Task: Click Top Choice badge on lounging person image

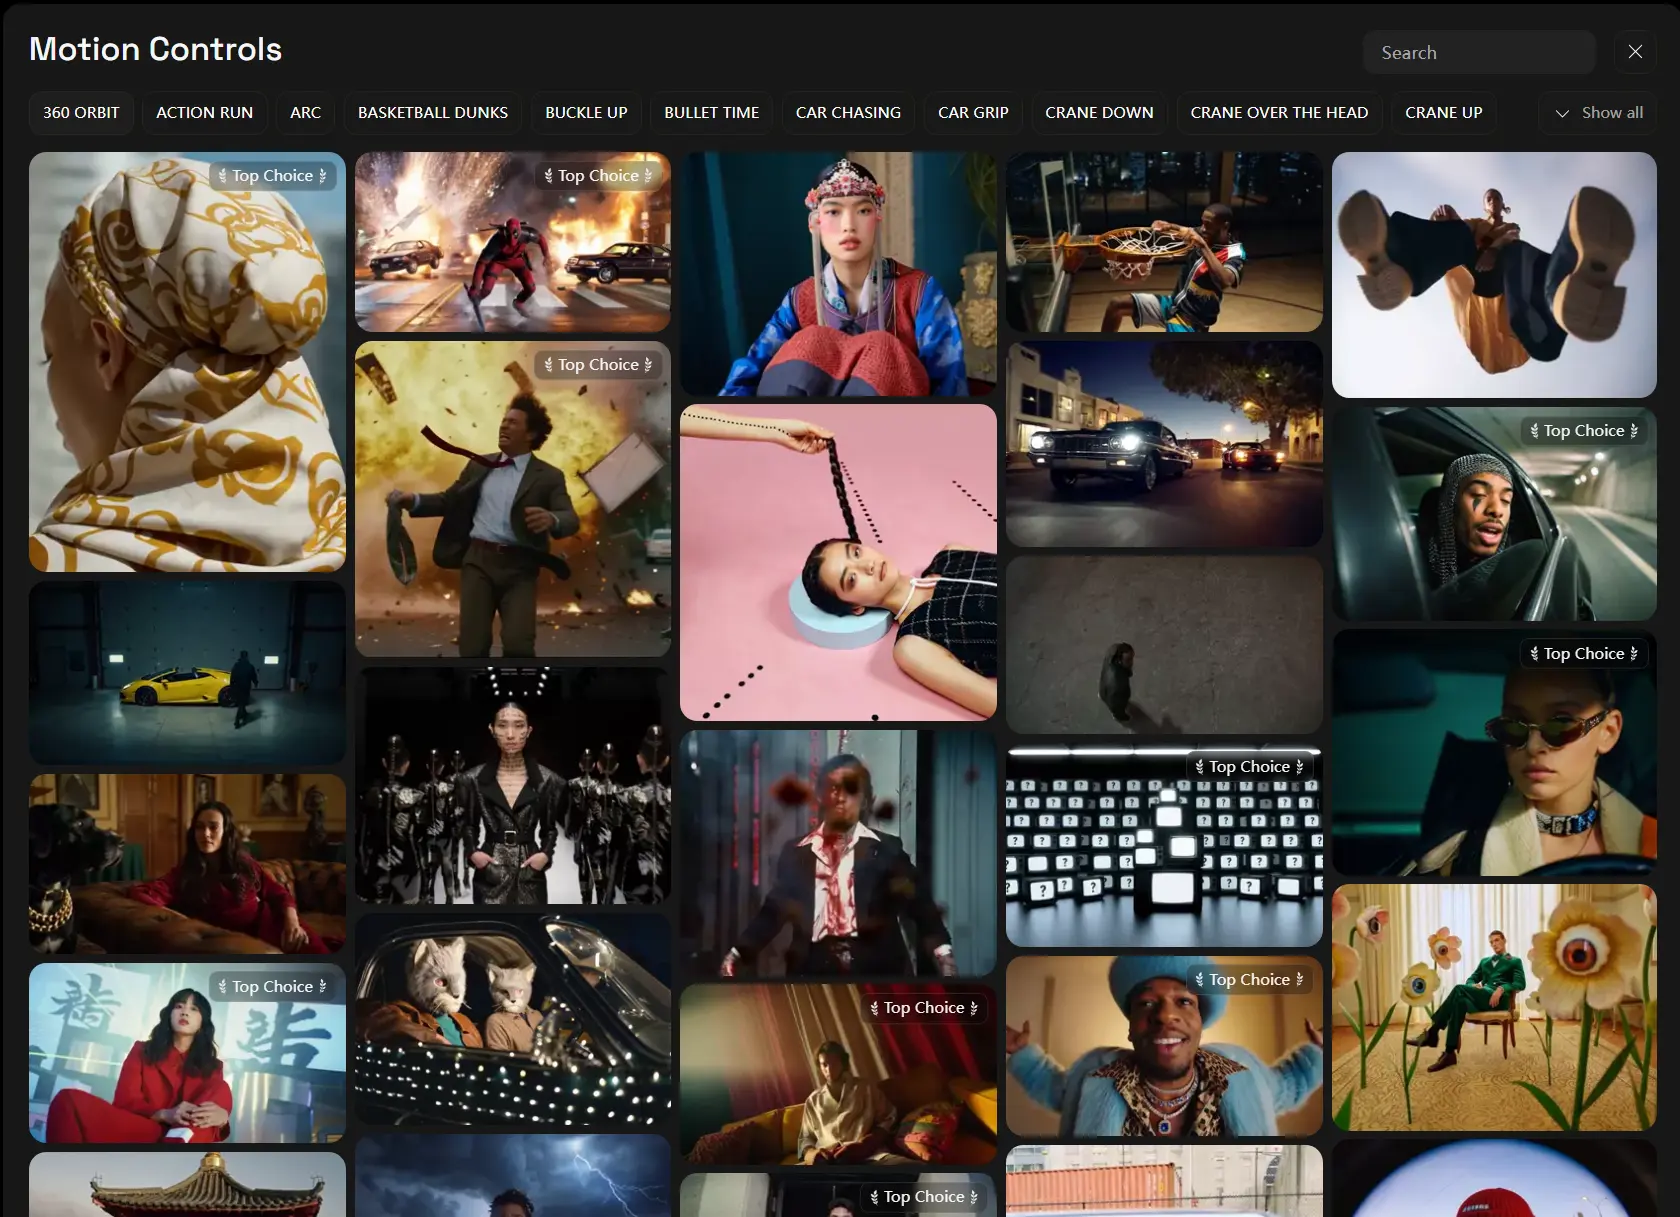Action: pos(924,1008)
